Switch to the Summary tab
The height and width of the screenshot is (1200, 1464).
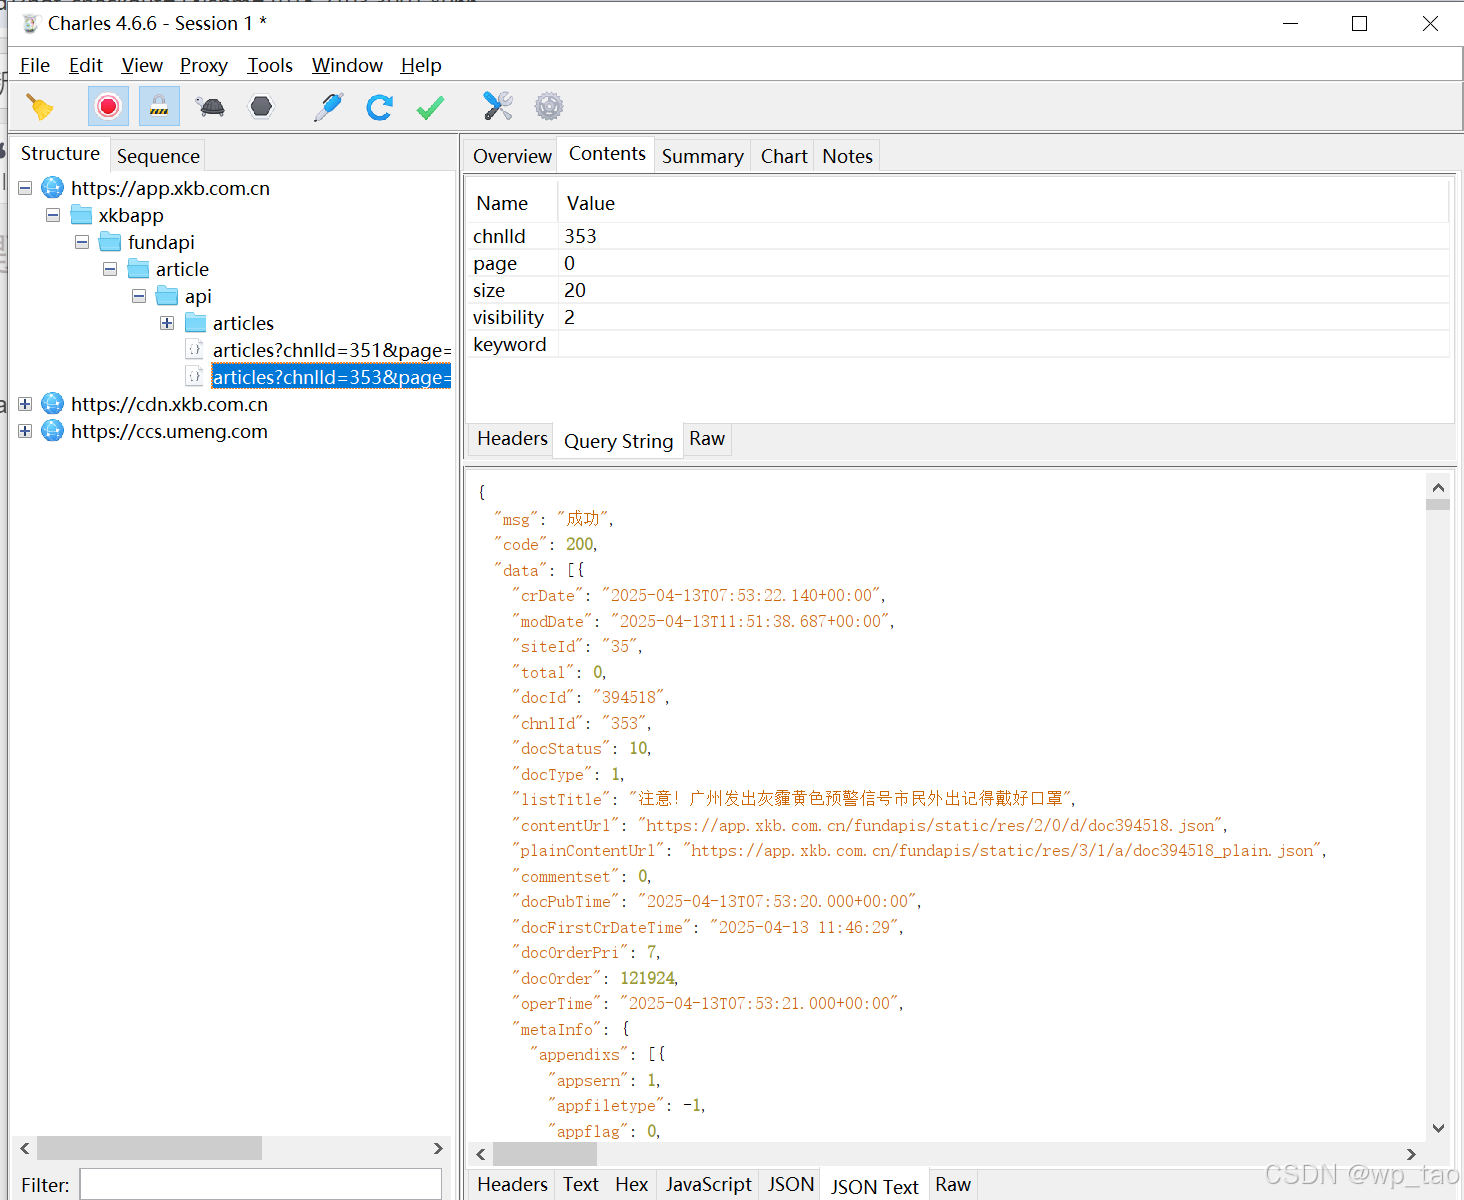(x=702, y=156)
